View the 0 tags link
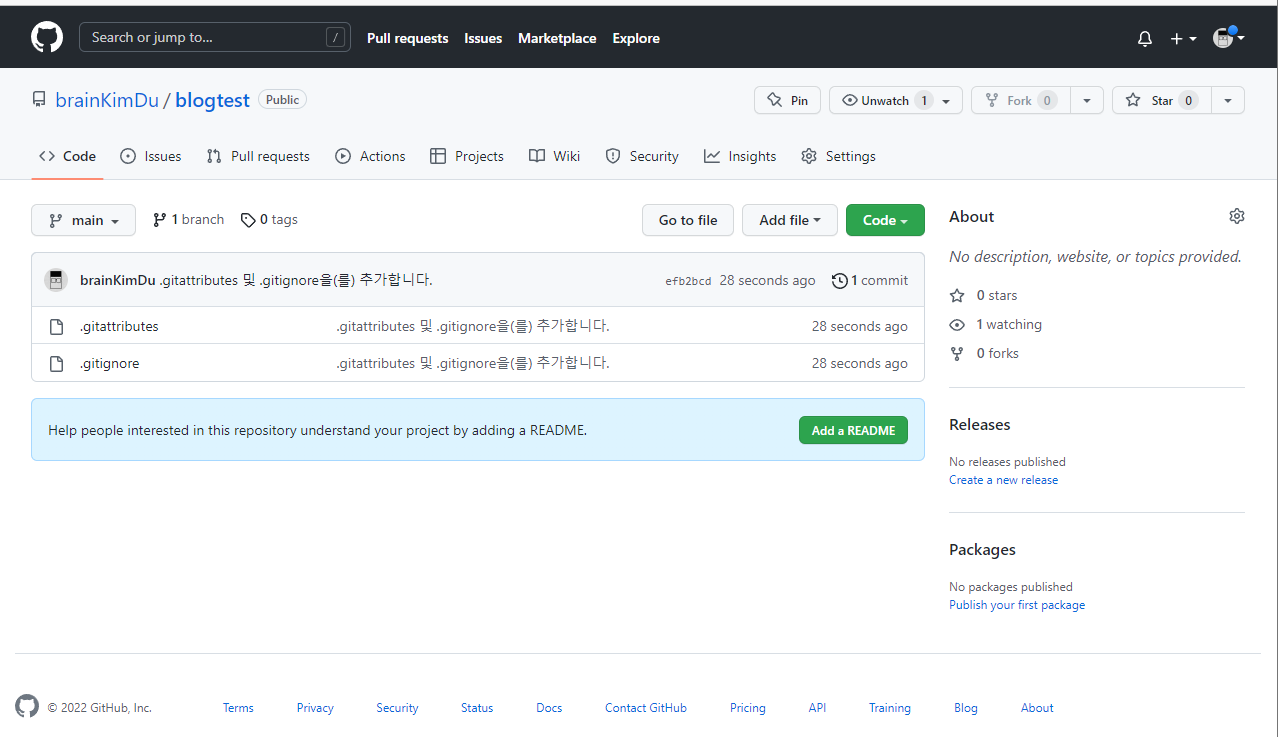The height and width of the screenshot is (737, 1278). (269, 220)
